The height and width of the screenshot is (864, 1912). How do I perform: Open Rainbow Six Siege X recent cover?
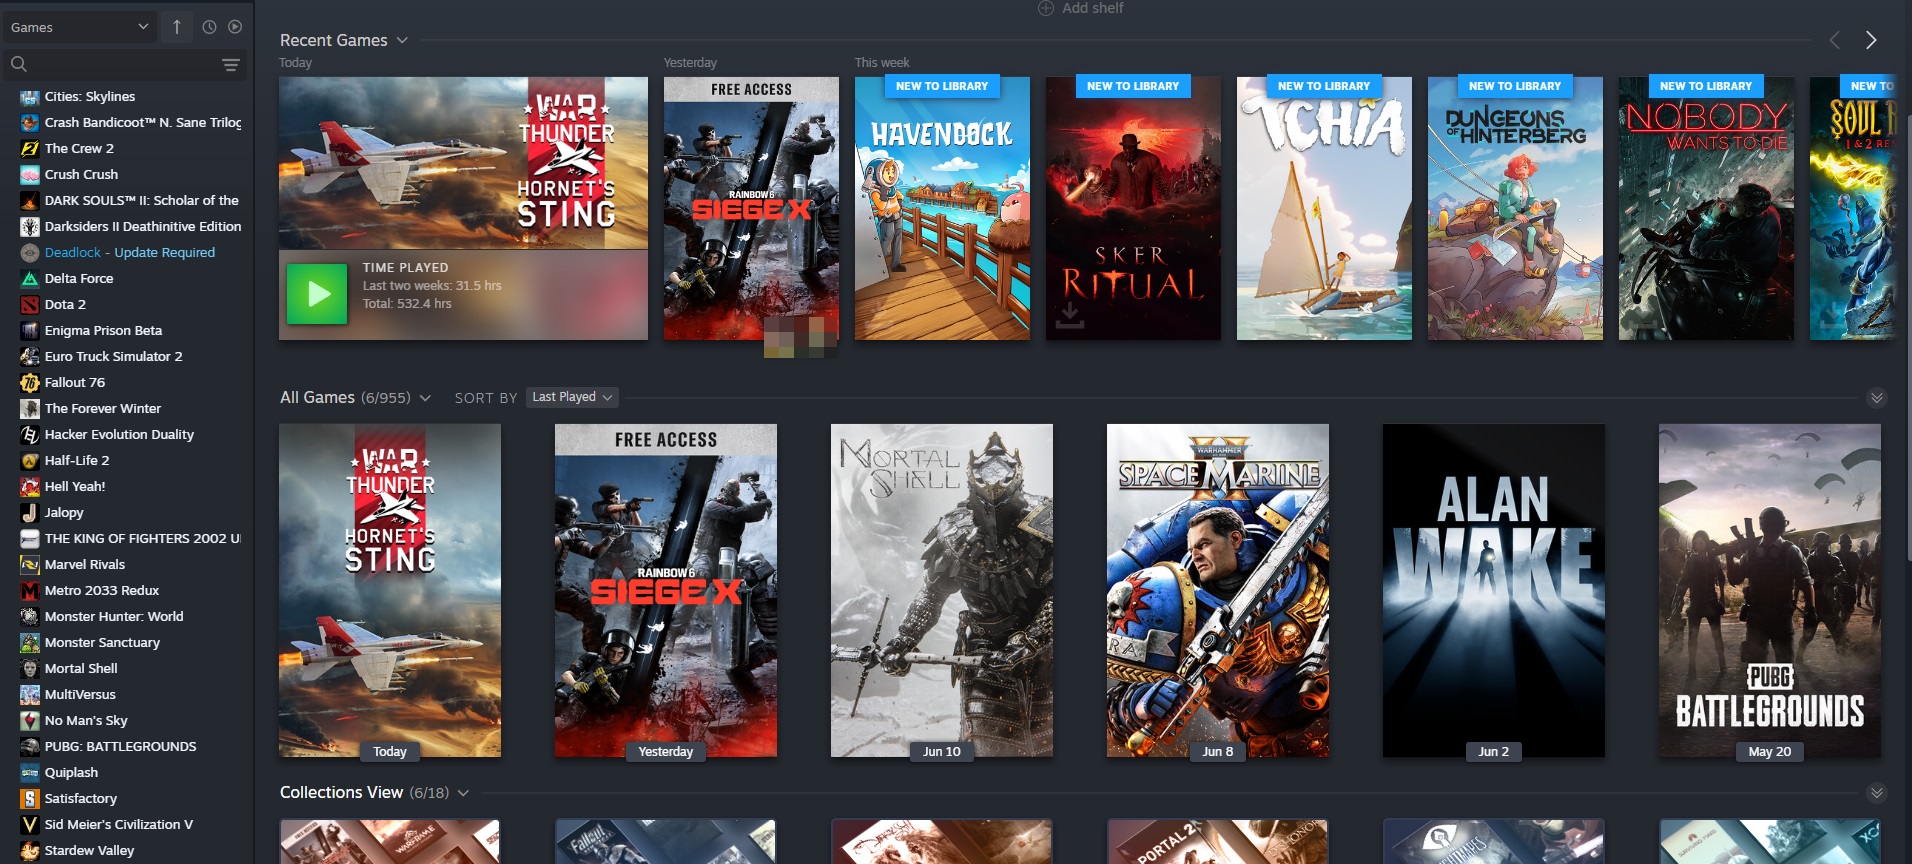click(x=751, y=208)
